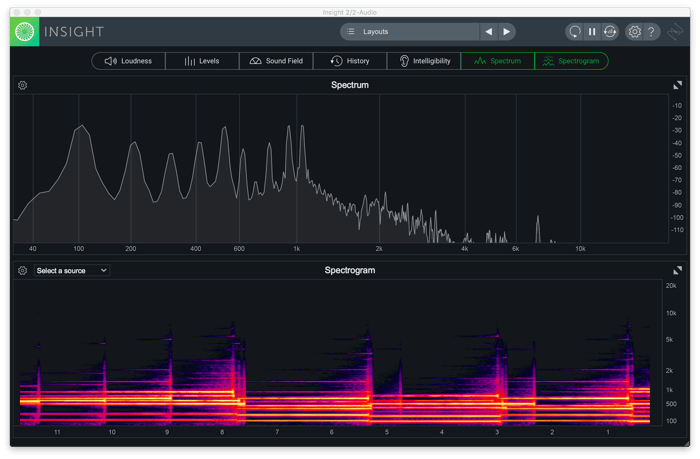Open Spectrogram panel settings gear
Viewport: 700px width, 459px height.
[x=23, y=271]
